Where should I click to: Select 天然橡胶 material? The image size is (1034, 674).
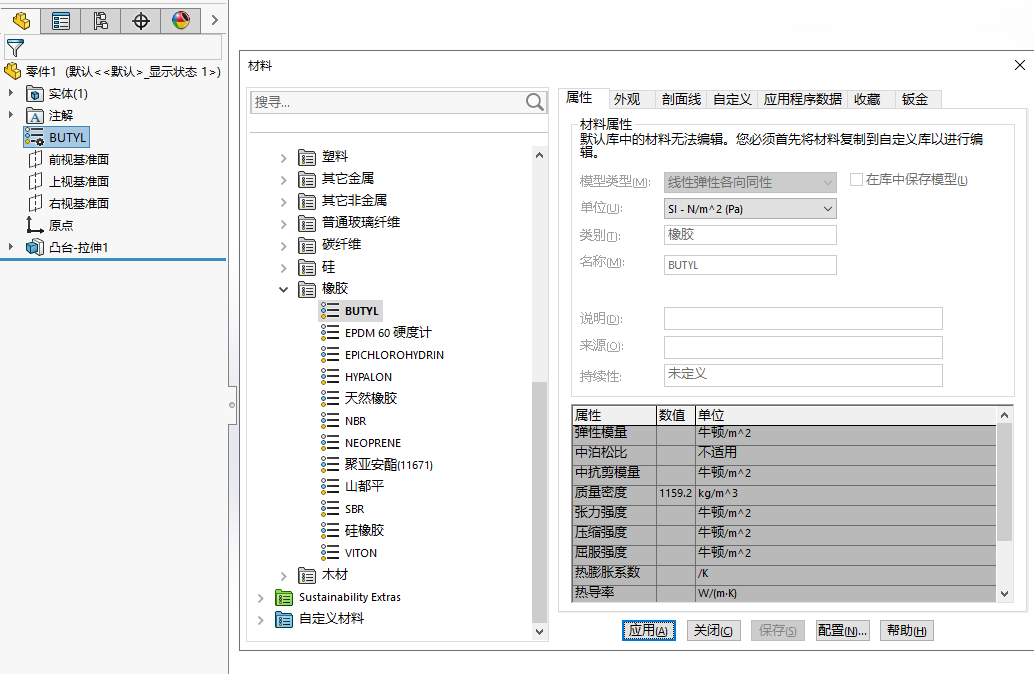(371, 398)
